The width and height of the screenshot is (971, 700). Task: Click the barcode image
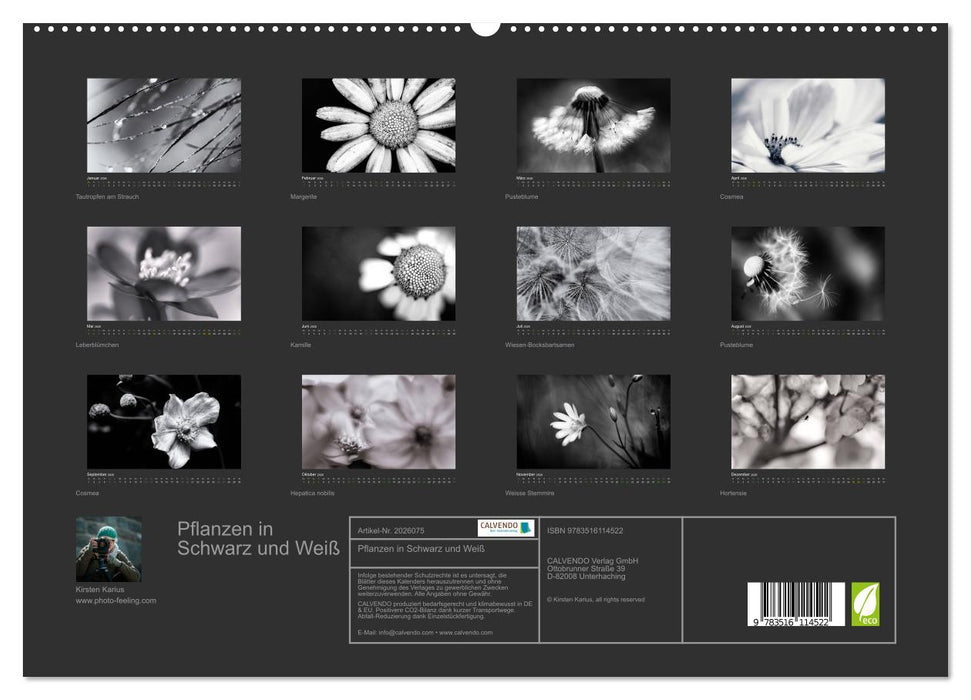pos(796,606)
